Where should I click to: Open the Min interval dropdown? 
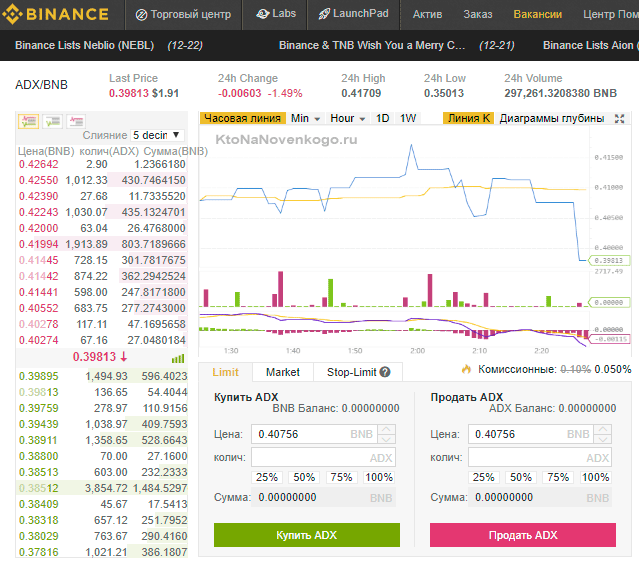pos(305,119)
